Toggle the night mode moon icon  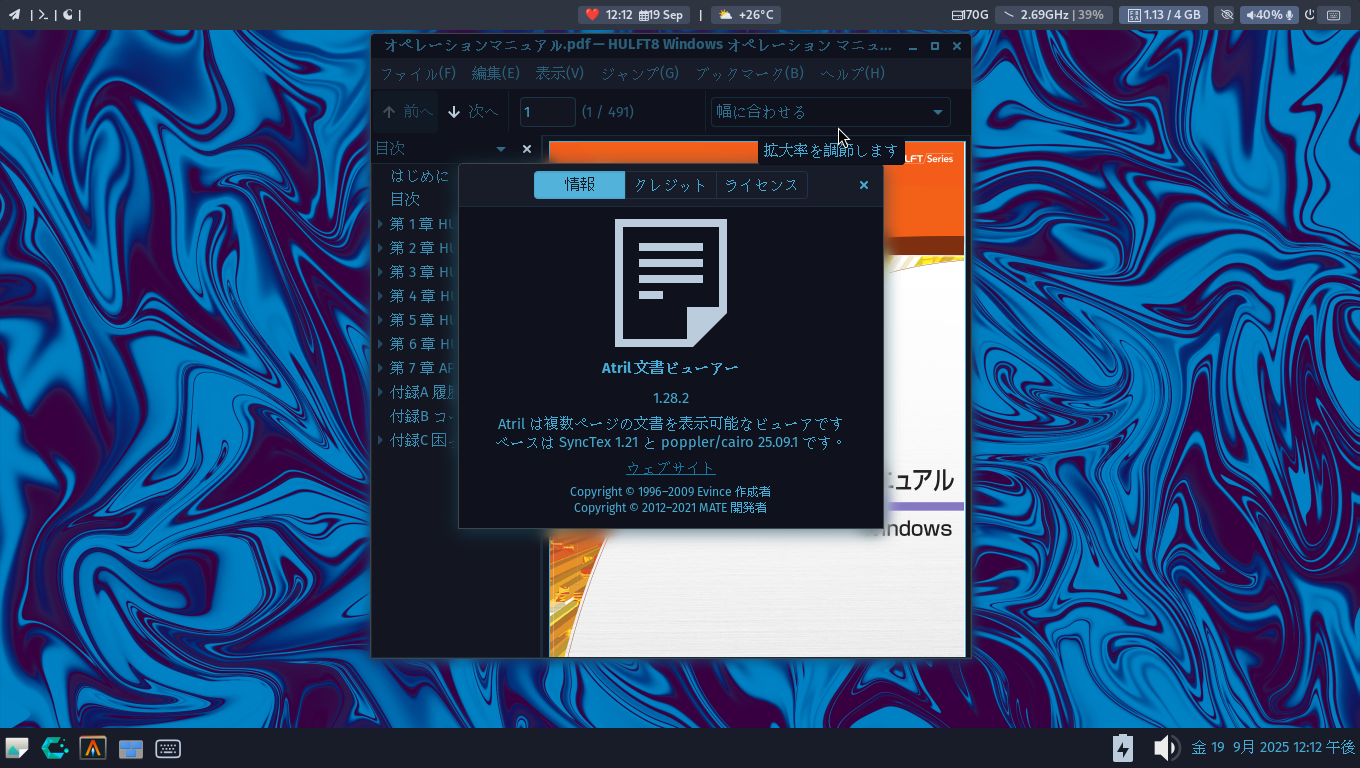[x=68, y=15]
